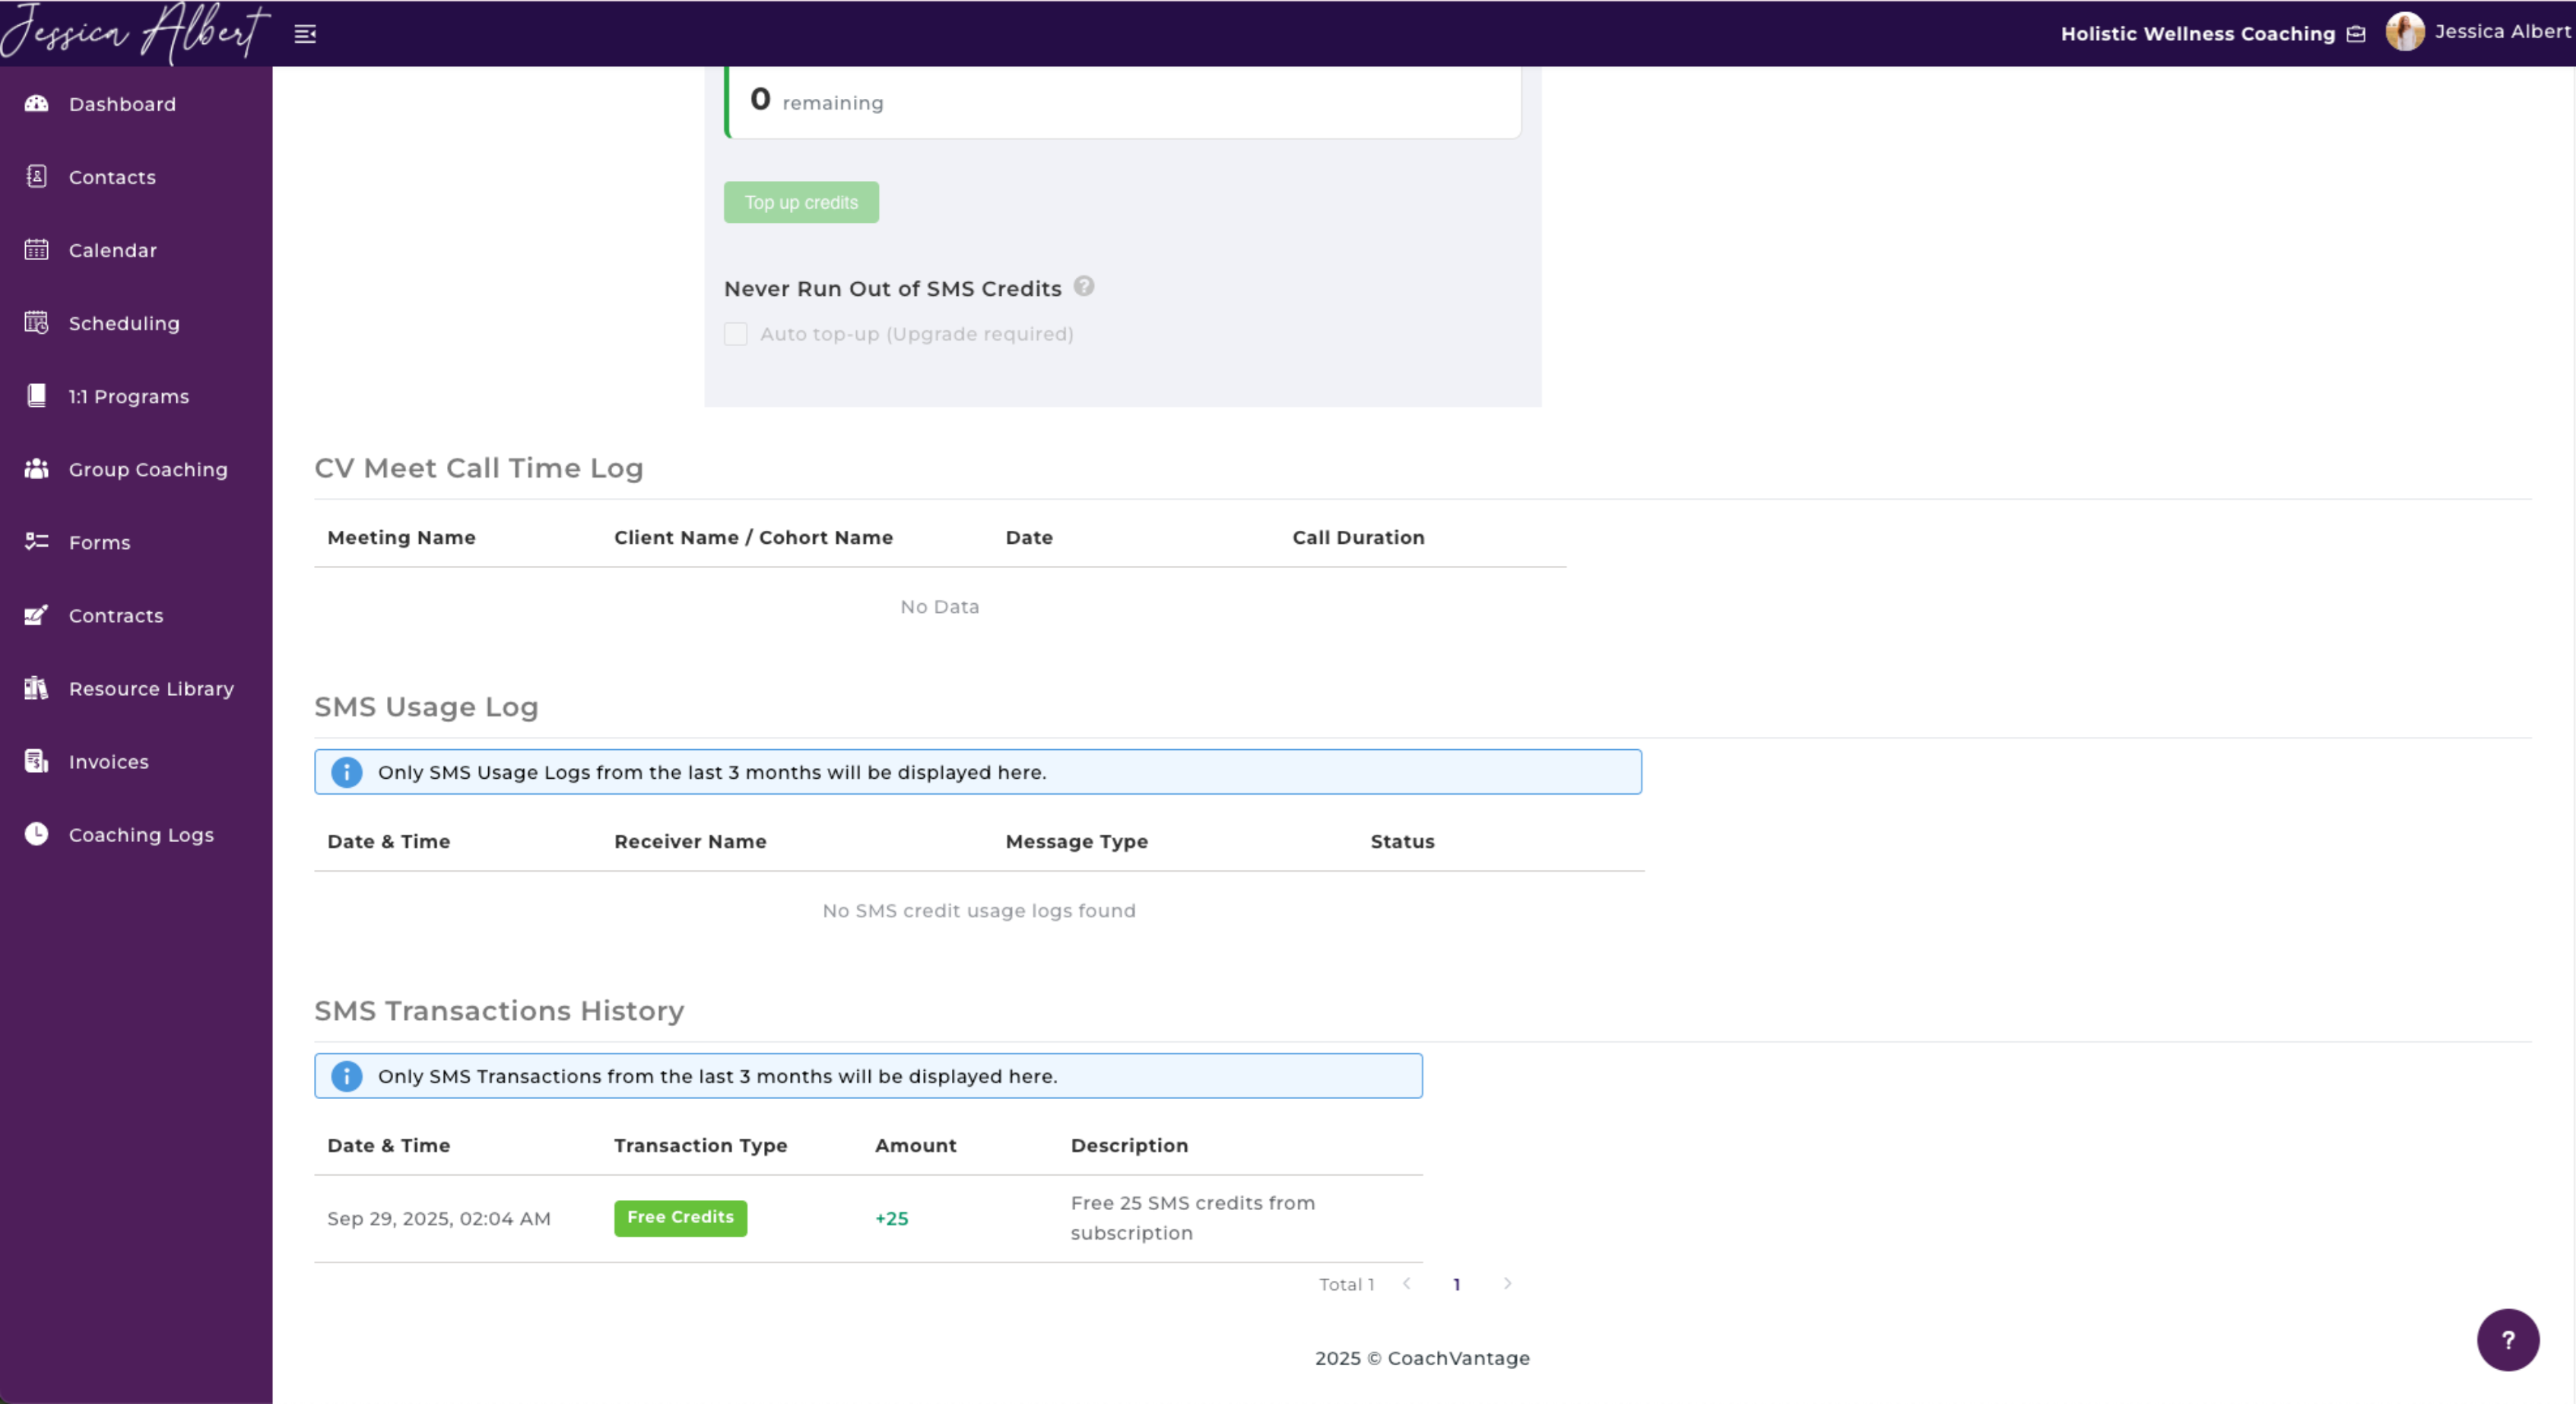Click the Coaching Logs clock icon

(x=37, y=834)
